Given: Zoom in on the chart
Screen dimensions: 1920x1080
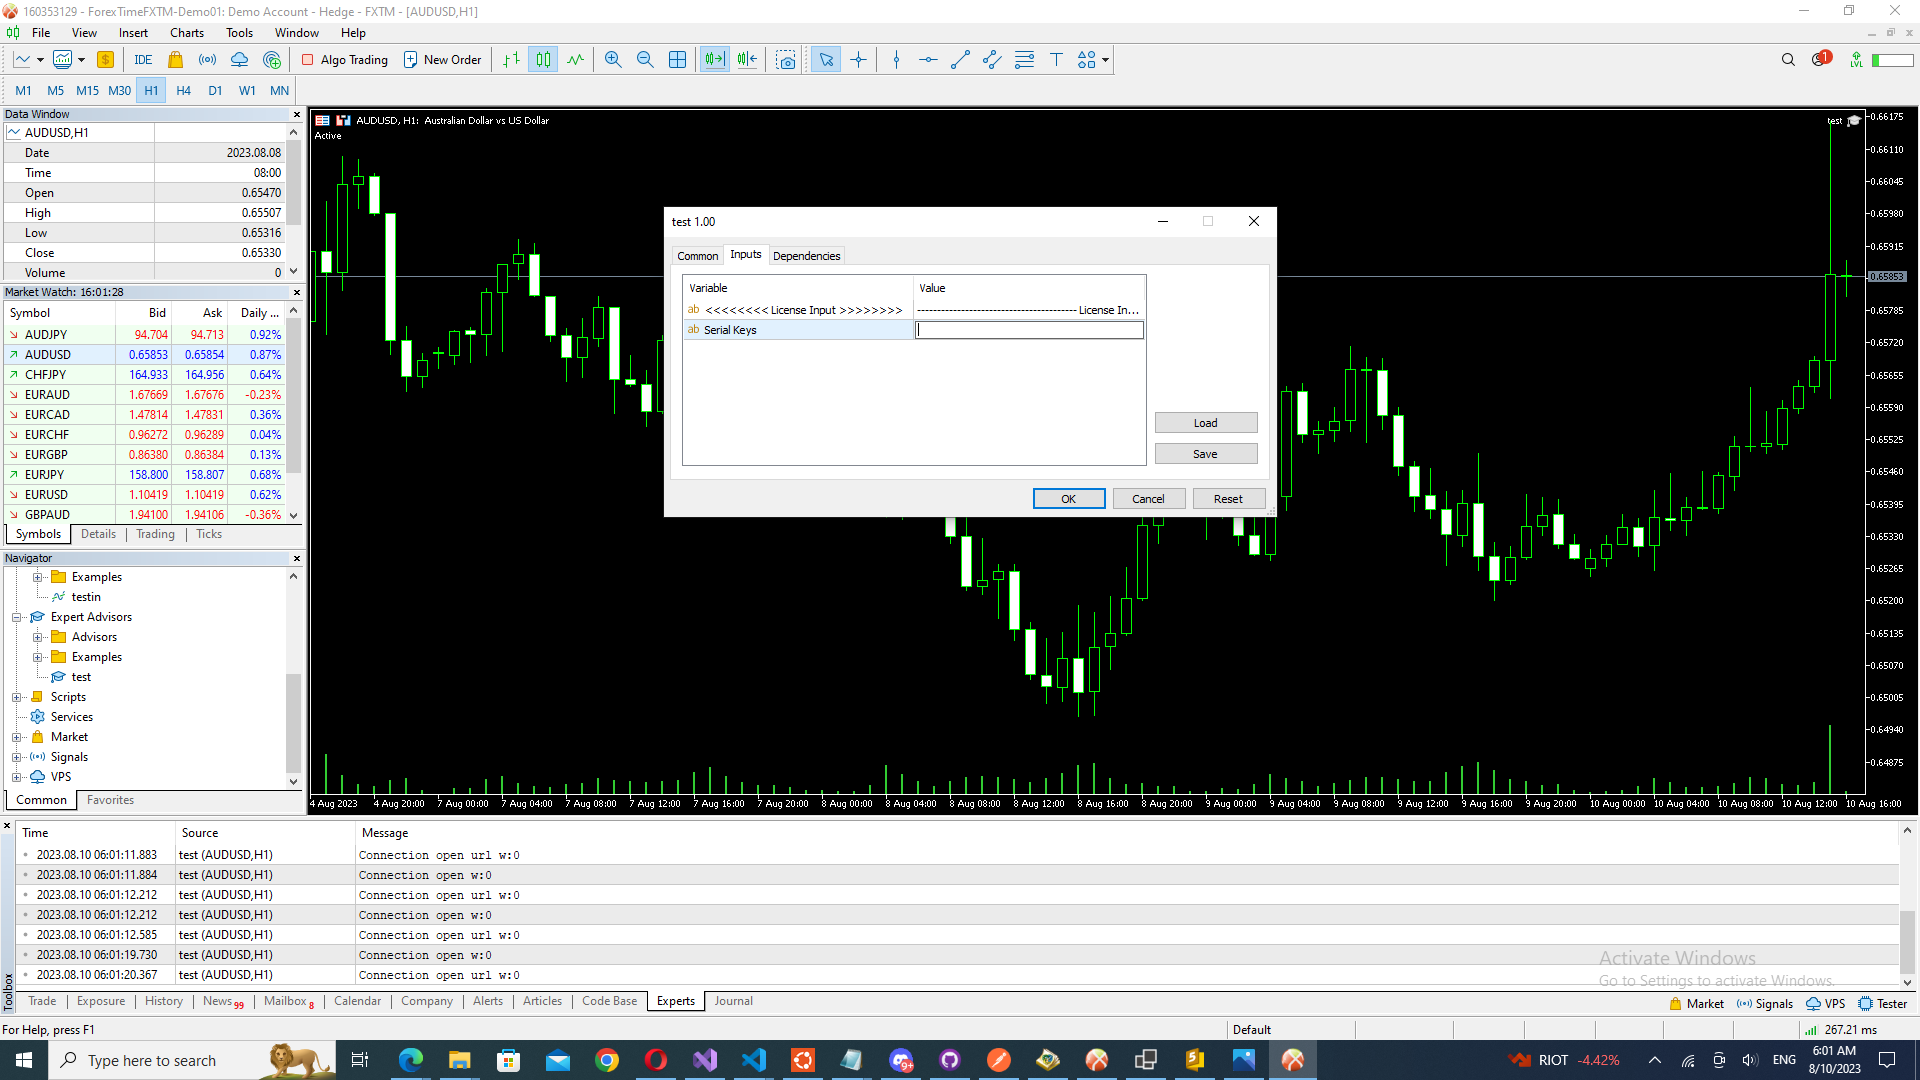Looking at the screenshot, I should 613,60.
